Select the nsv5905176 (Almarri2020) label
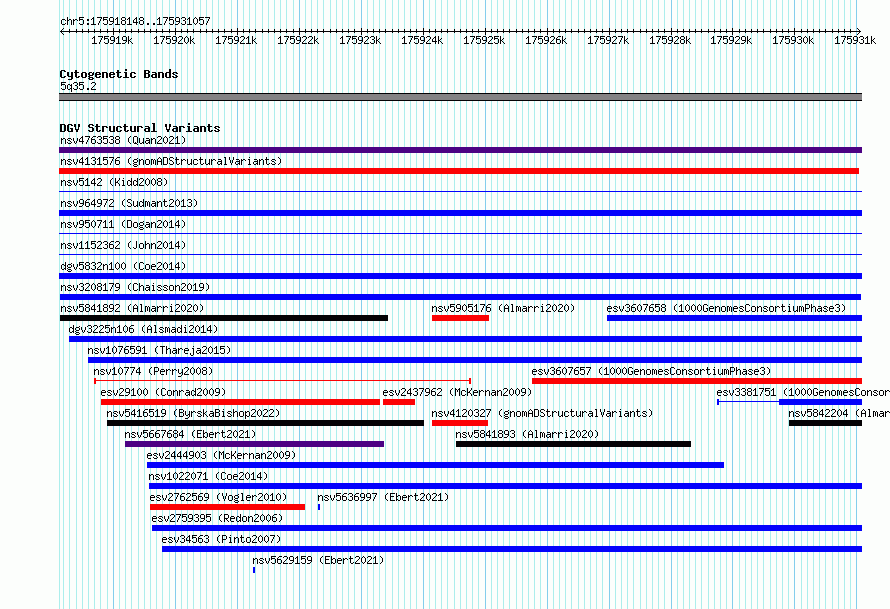 coord(503,308)
